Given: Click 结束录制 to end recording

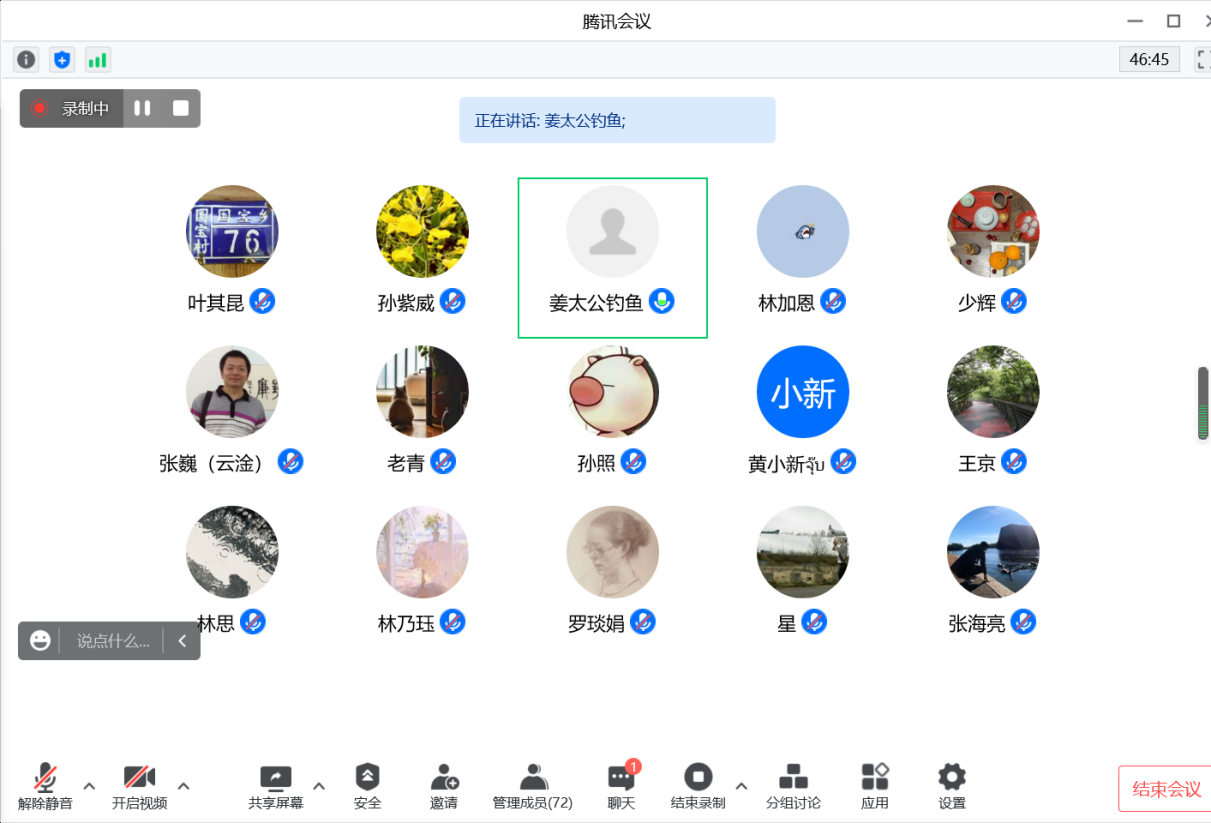Looking at the screenshot, I should (698, 787).
